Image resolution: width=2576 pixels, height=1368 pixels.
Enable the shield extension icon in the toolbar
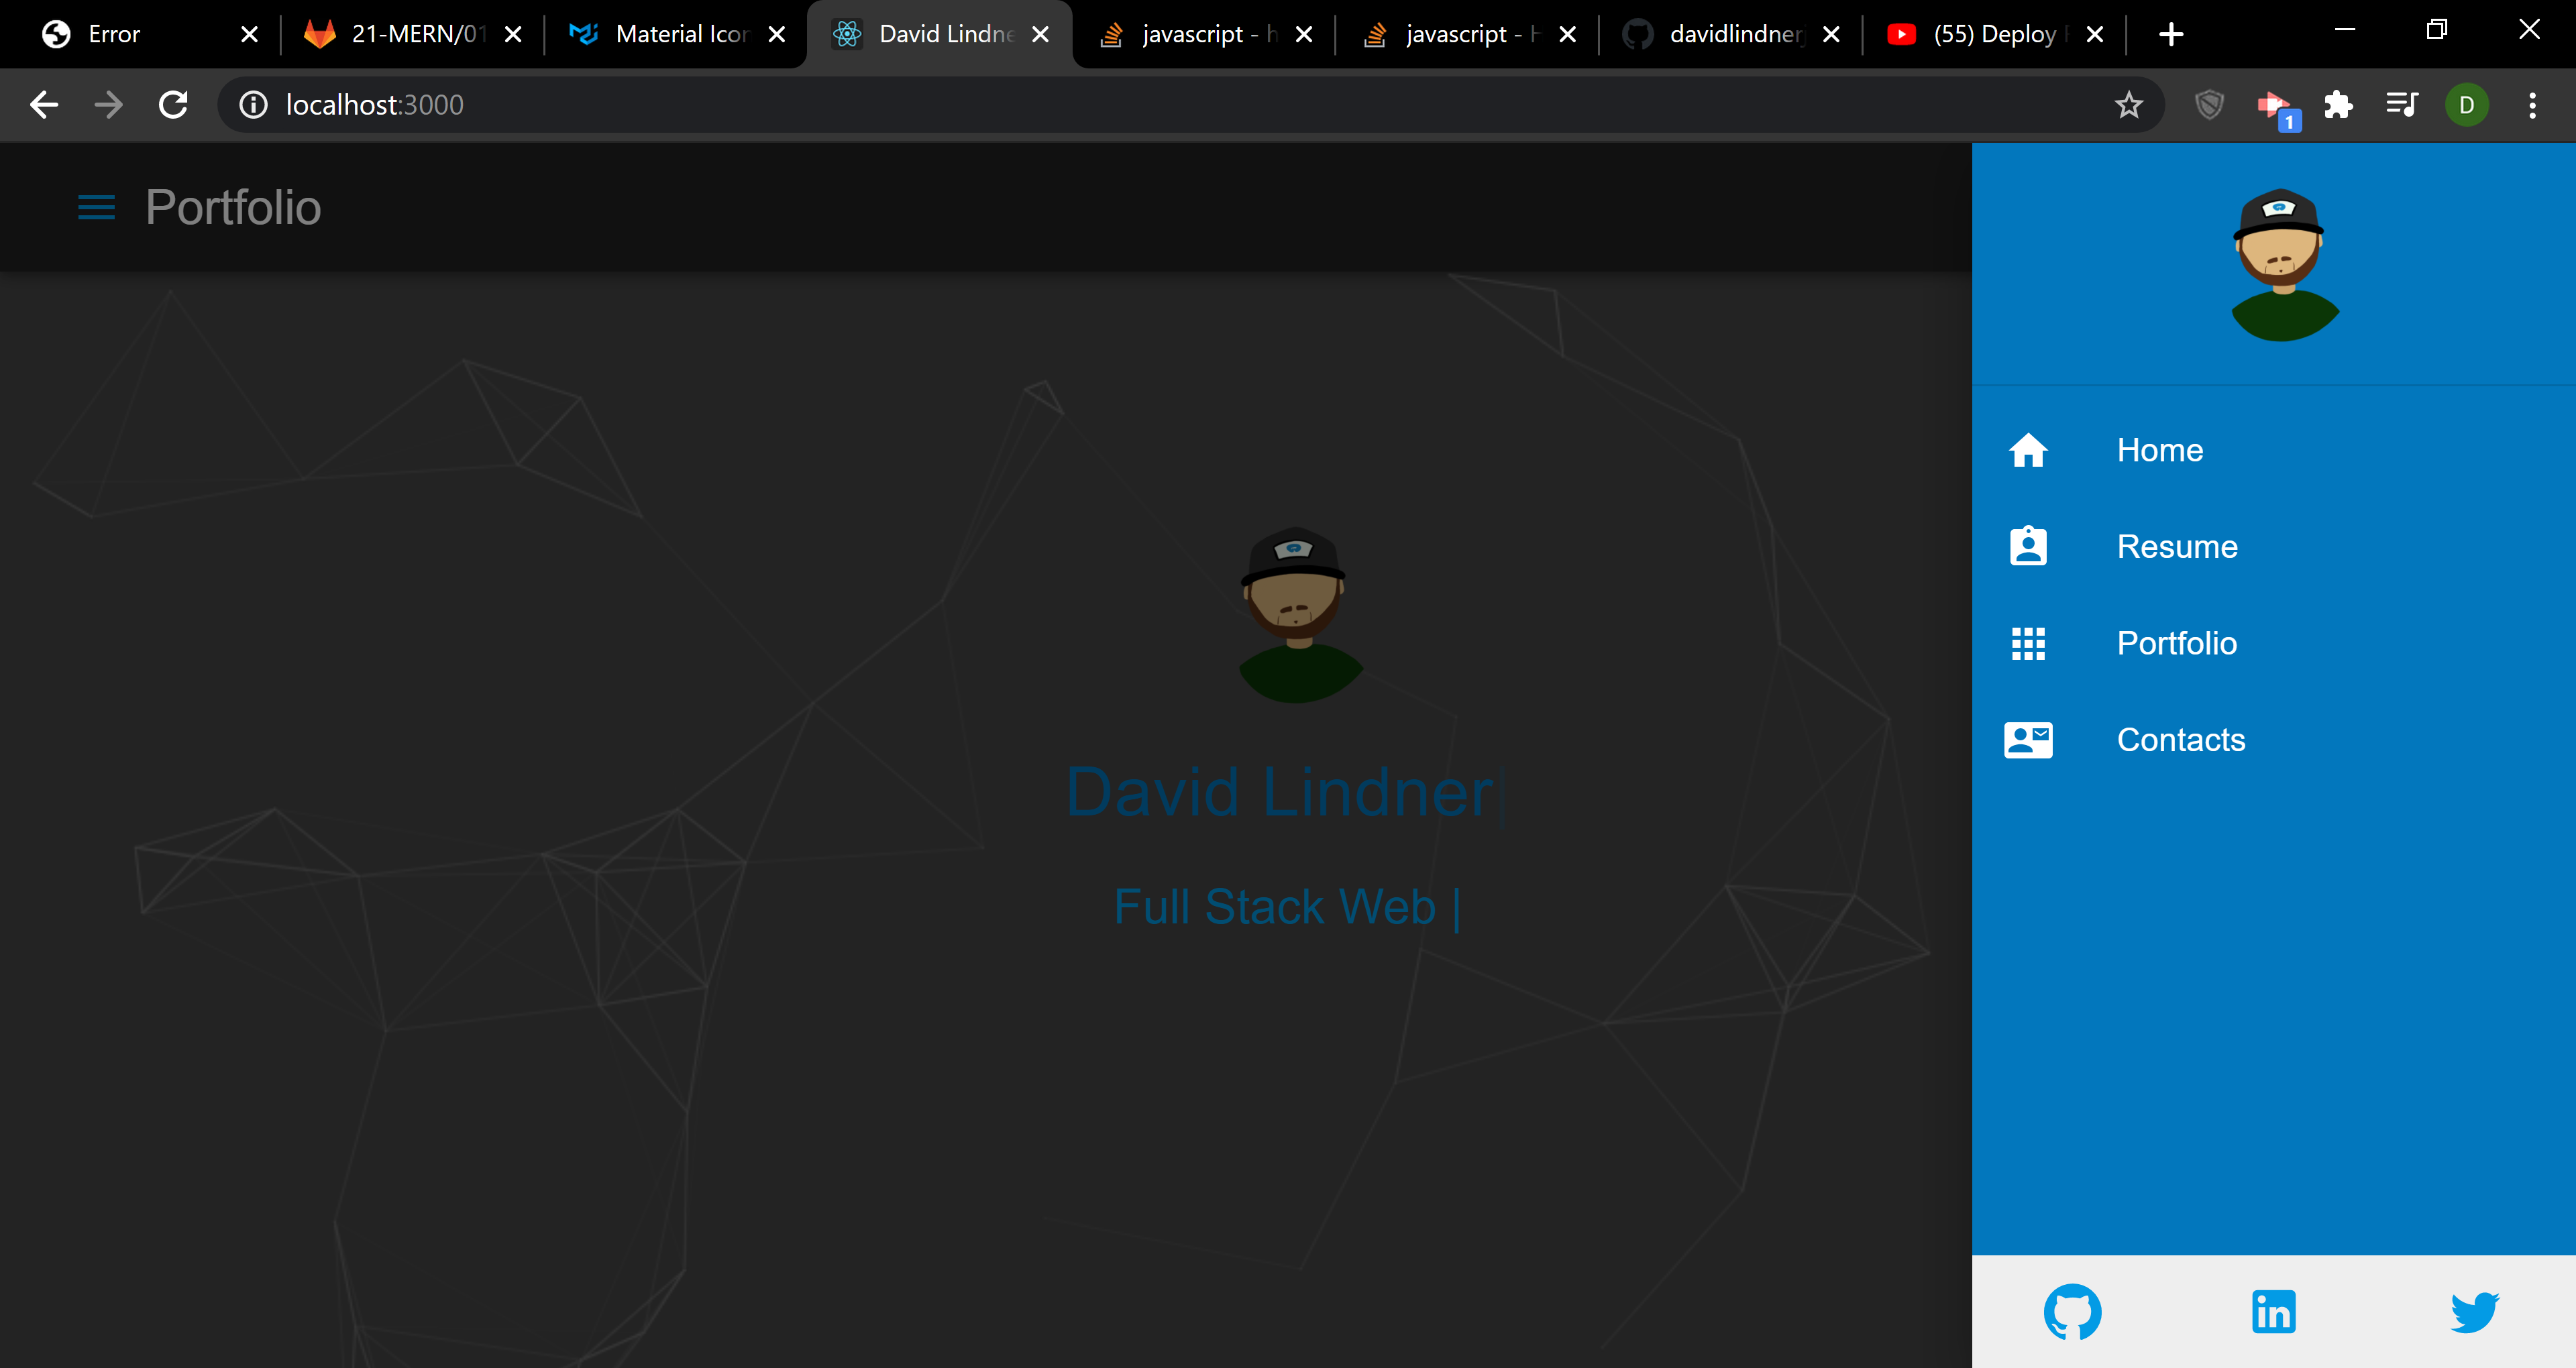(2208, 104)
